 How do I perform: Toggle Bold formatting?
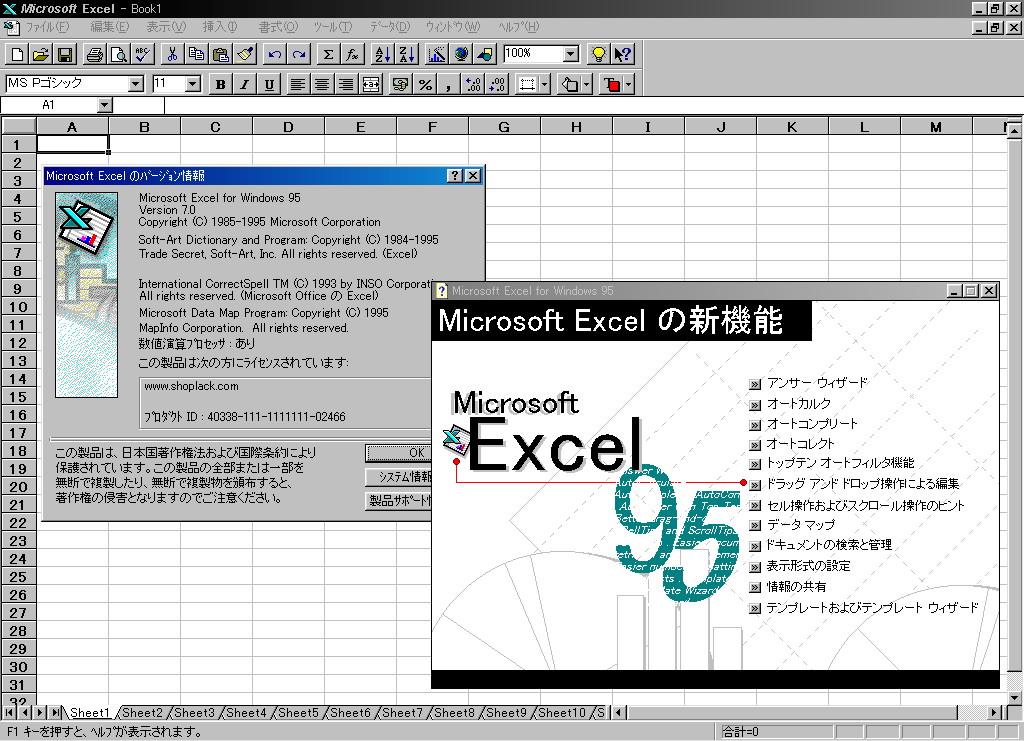click(221, 84)
